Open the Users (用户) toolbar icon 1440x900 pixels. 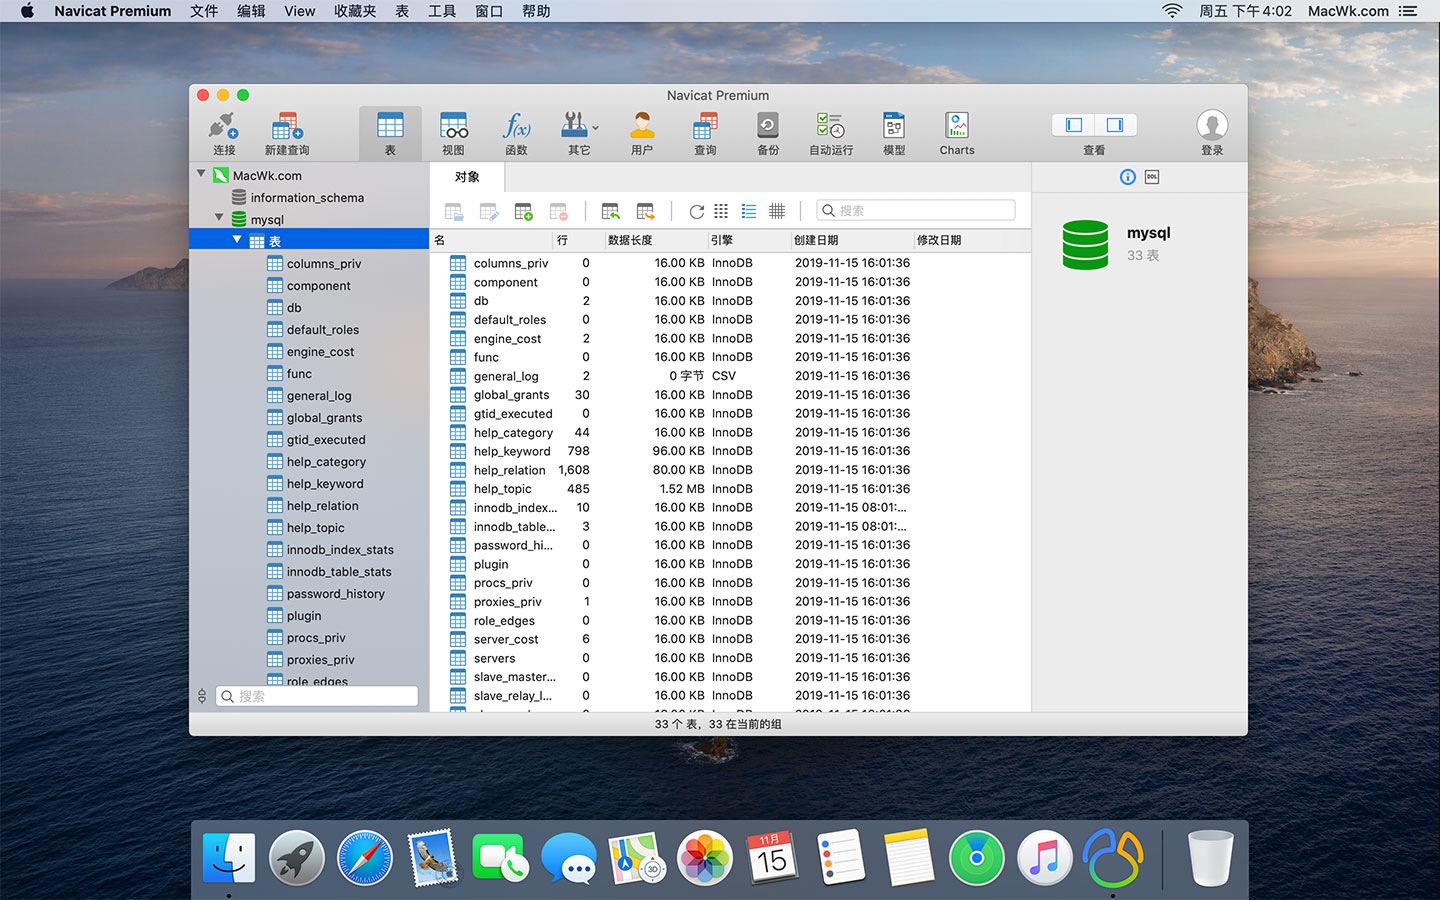coord(642,133)
